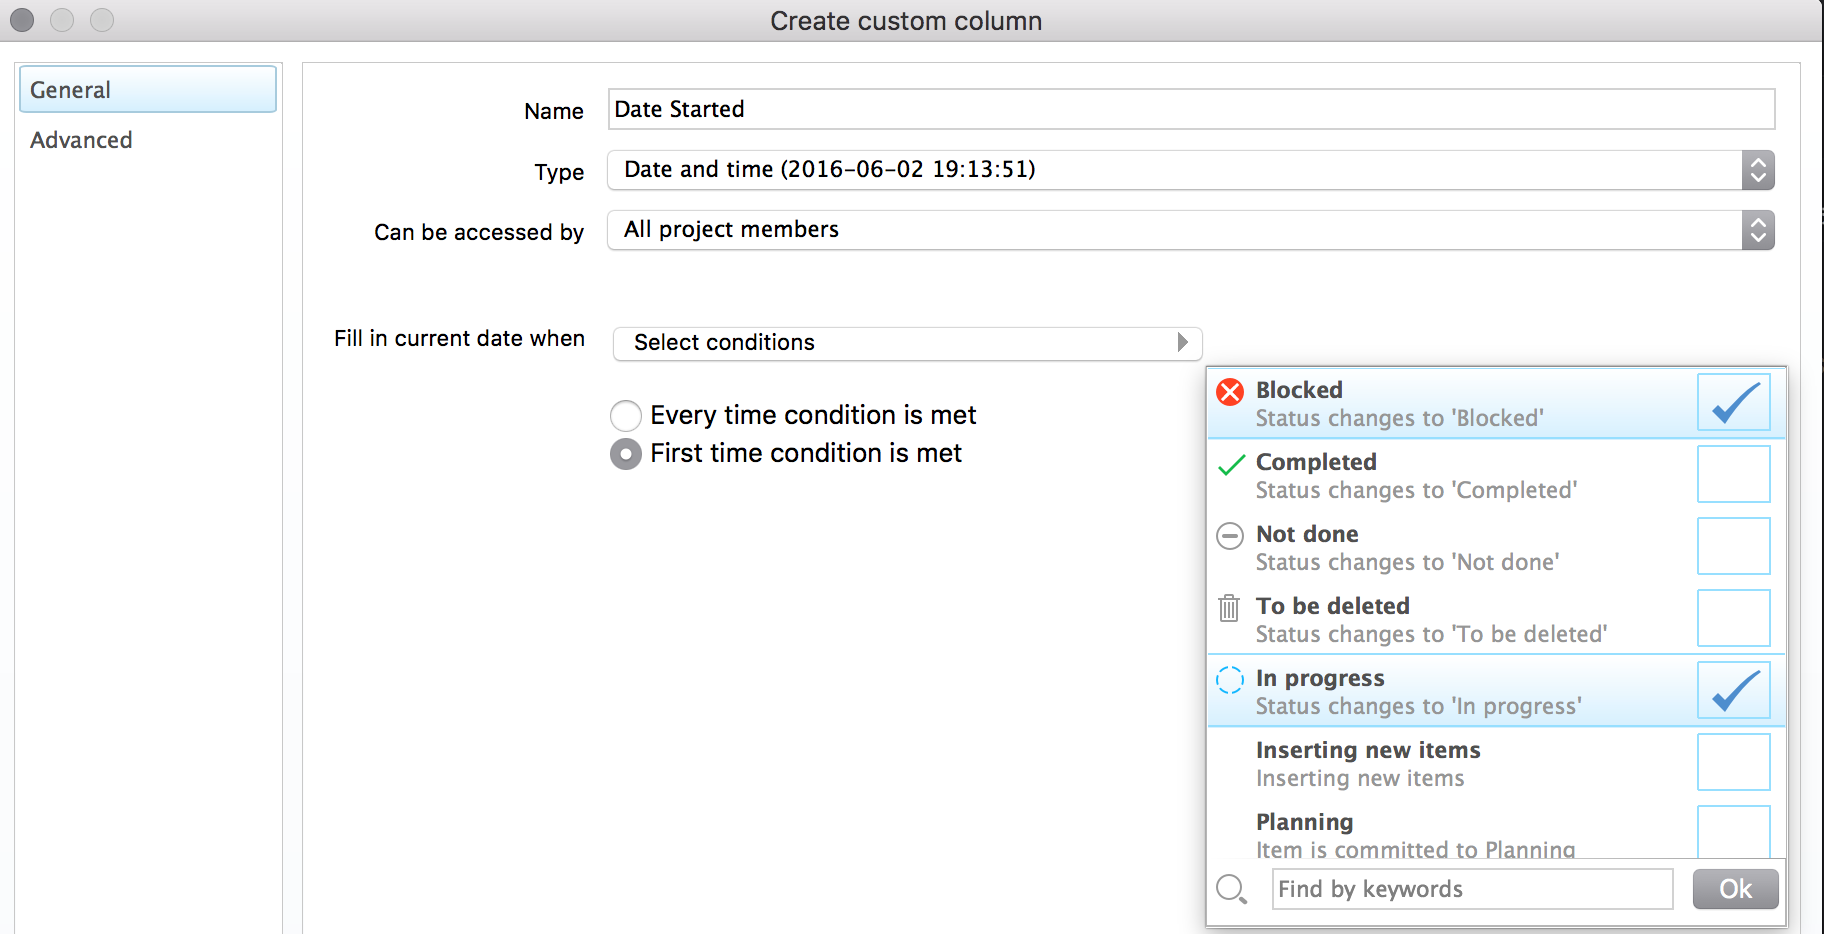Open the Type dropdown
Image resolution: width=1824 pixels, height=934 pixels.
click(1190, 170)
